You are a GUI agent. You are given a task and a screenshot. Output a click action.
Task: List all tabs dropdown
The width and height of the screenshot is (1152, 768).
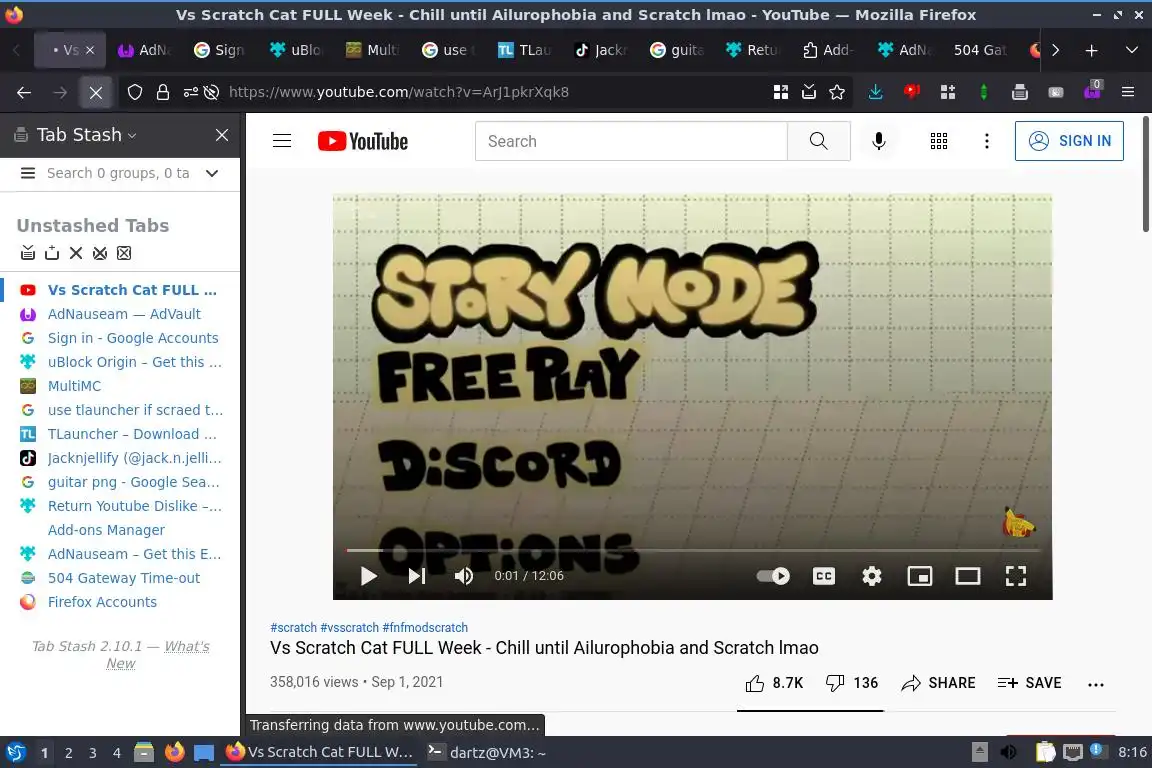coord(1131,50)
